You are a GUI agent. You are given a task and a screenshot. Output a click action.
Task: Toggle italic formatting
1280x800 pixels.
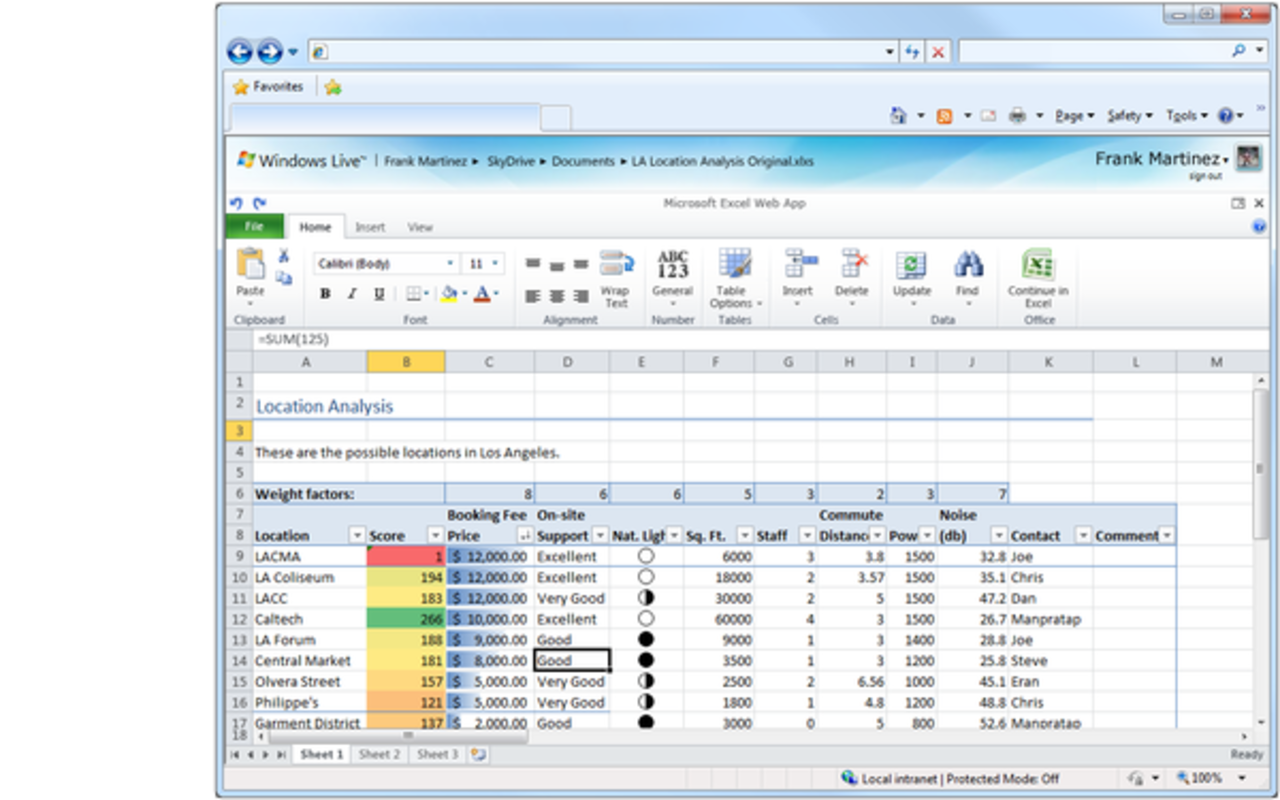tap(351, 295)
